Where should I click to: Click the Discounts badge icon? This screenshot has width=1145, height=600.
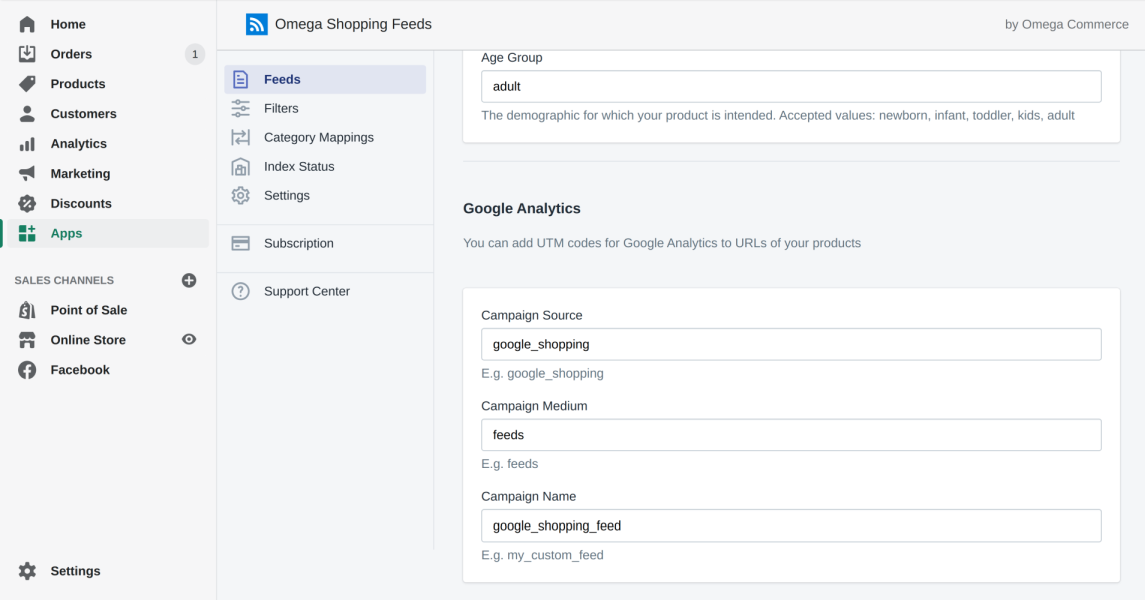(x=27, y=204)
